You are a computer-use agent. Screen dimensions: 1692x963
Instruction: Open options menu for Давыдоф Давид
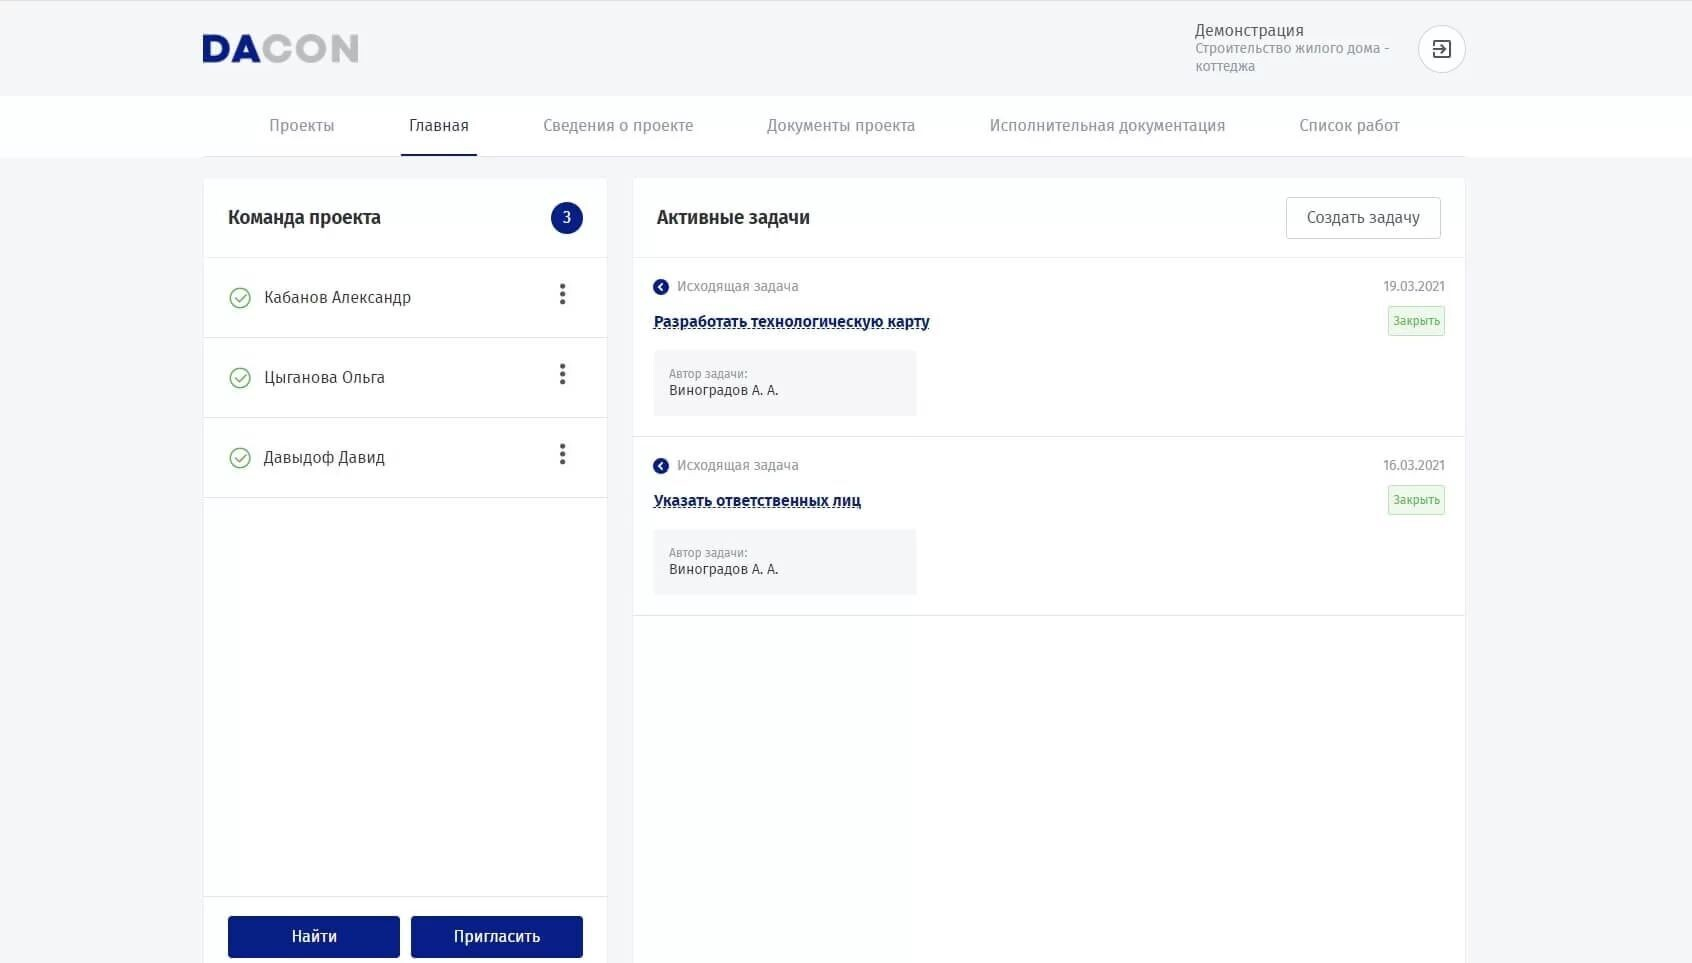562,454
